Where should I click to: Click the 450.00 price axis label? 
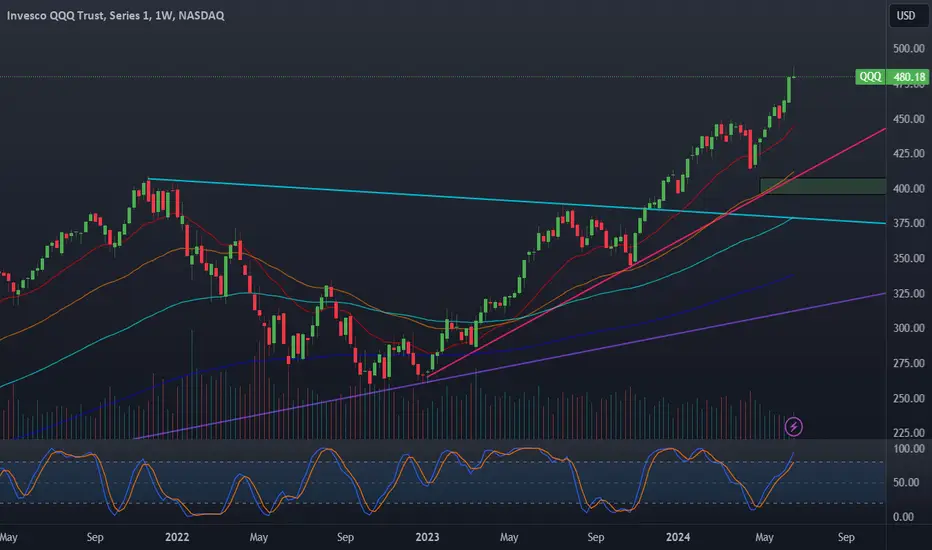coord(909,119)
